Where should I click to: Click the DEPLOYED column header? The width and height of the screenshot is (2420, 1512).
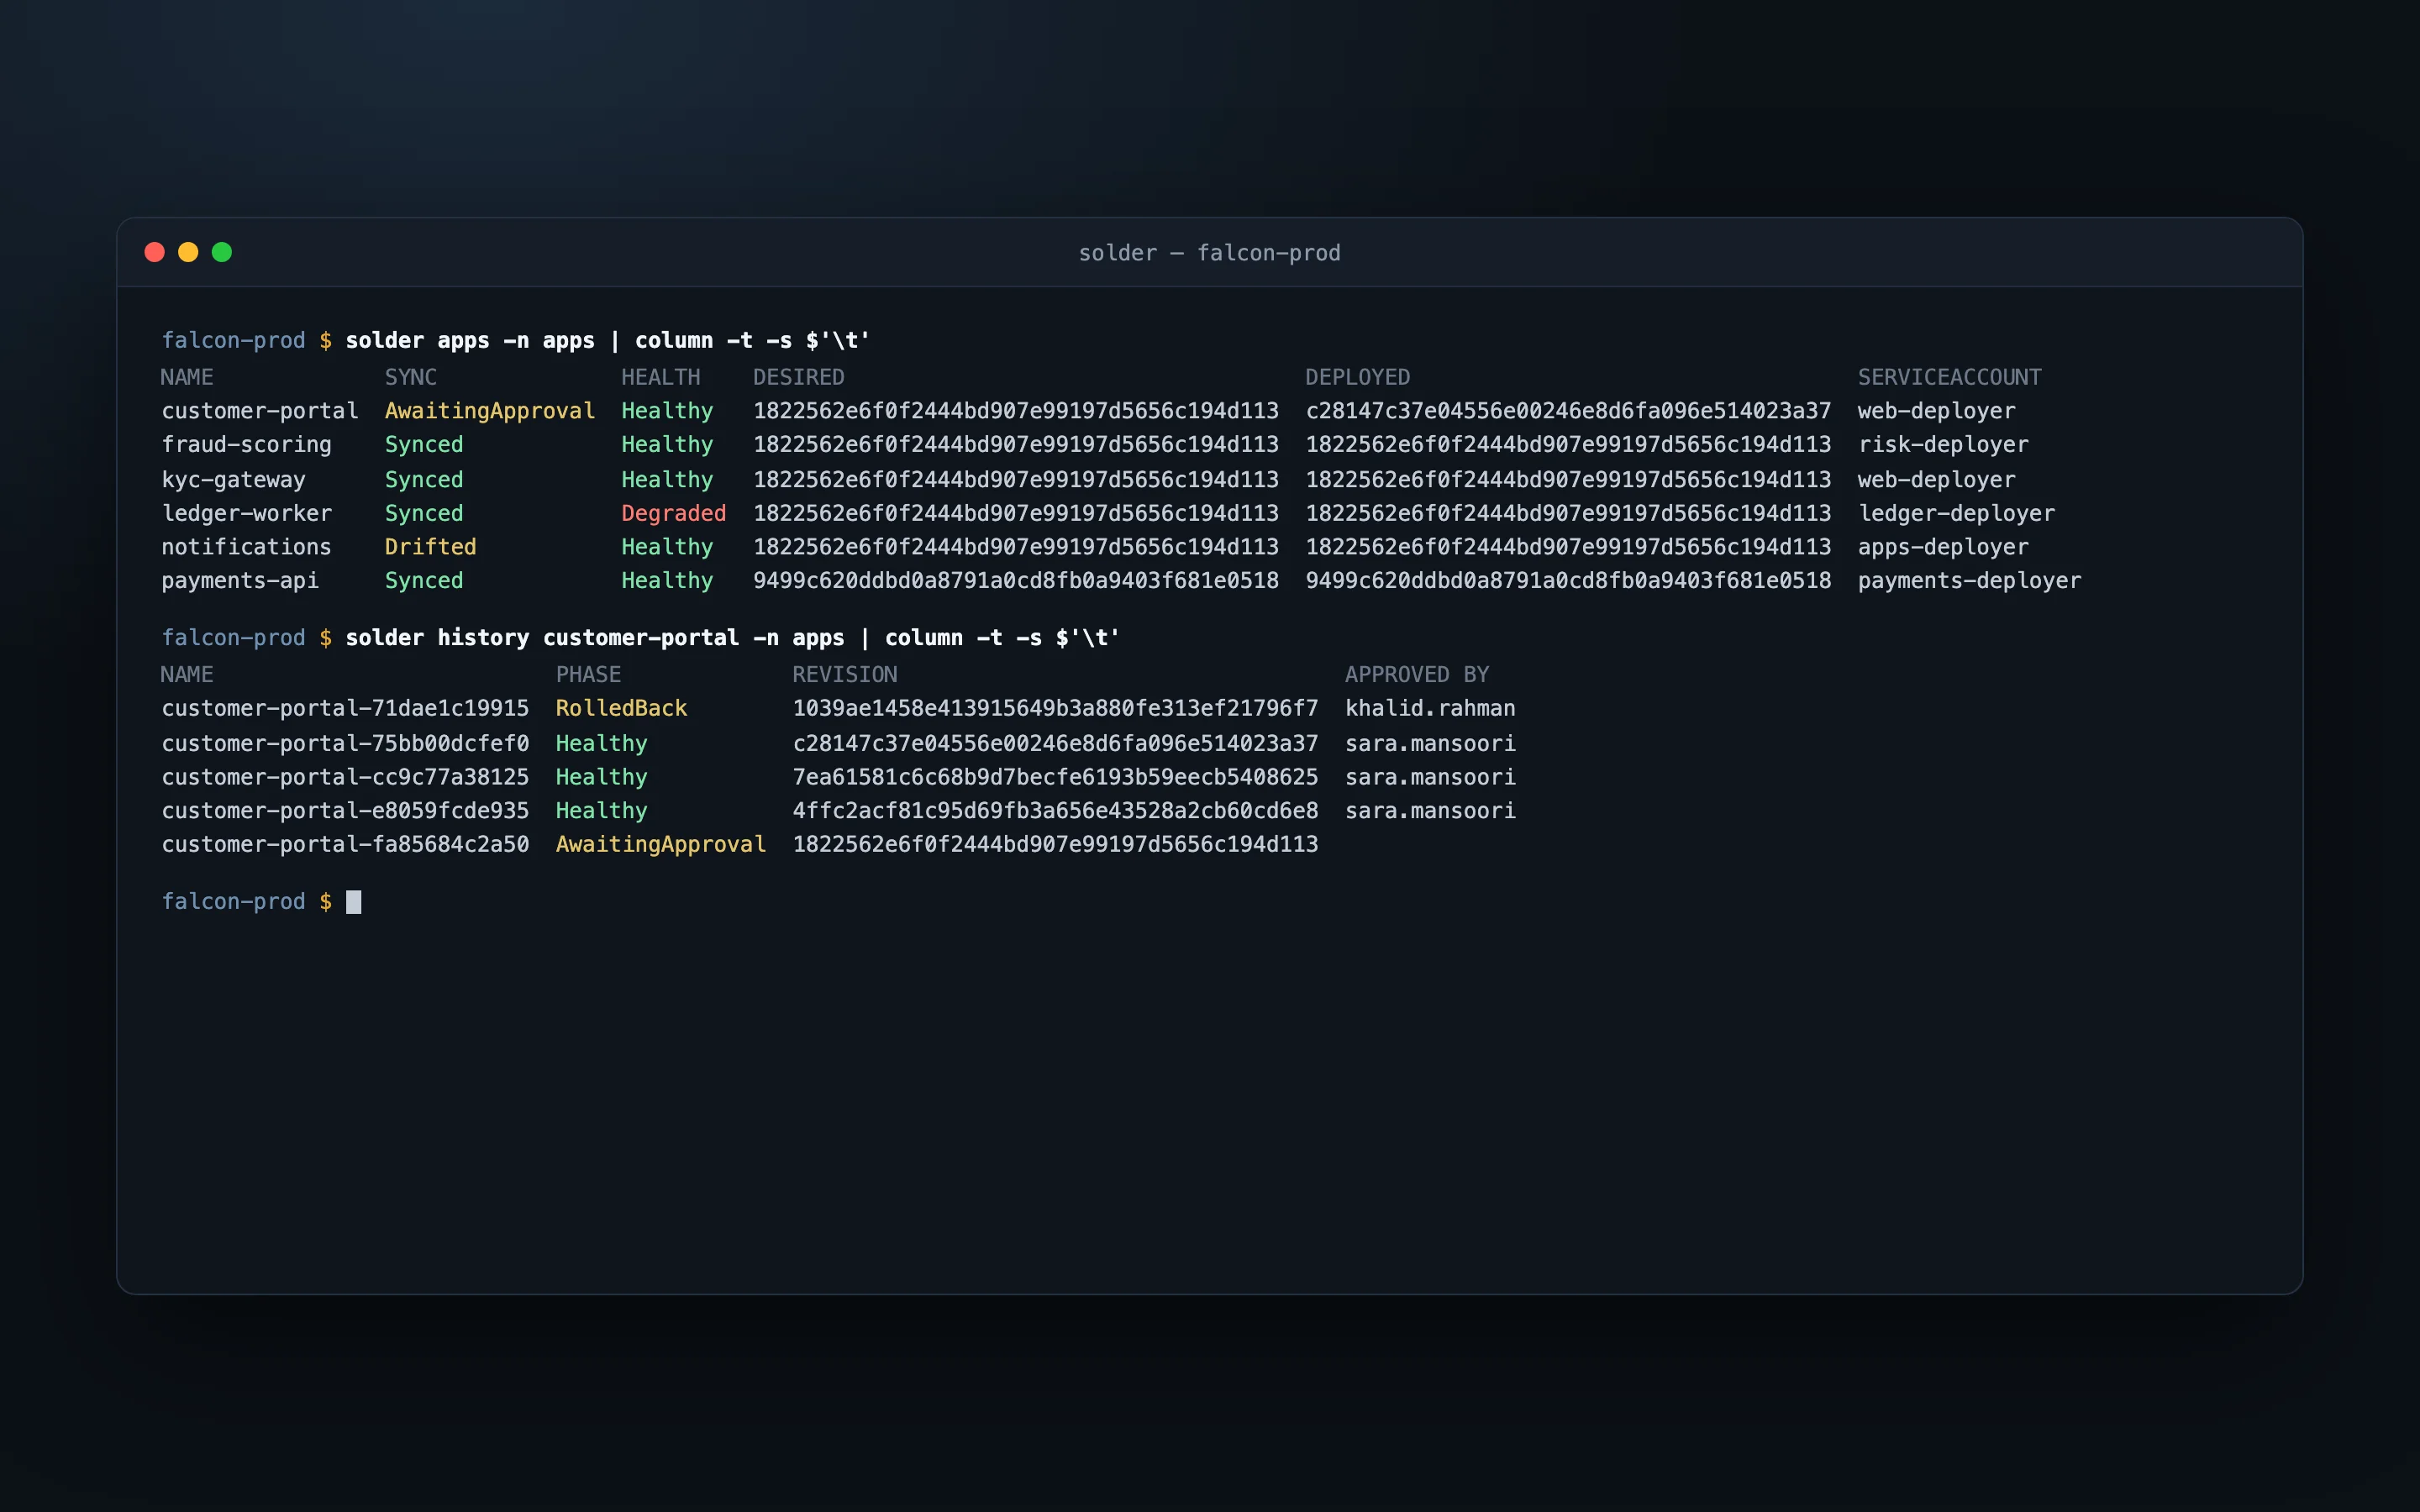1357,377
